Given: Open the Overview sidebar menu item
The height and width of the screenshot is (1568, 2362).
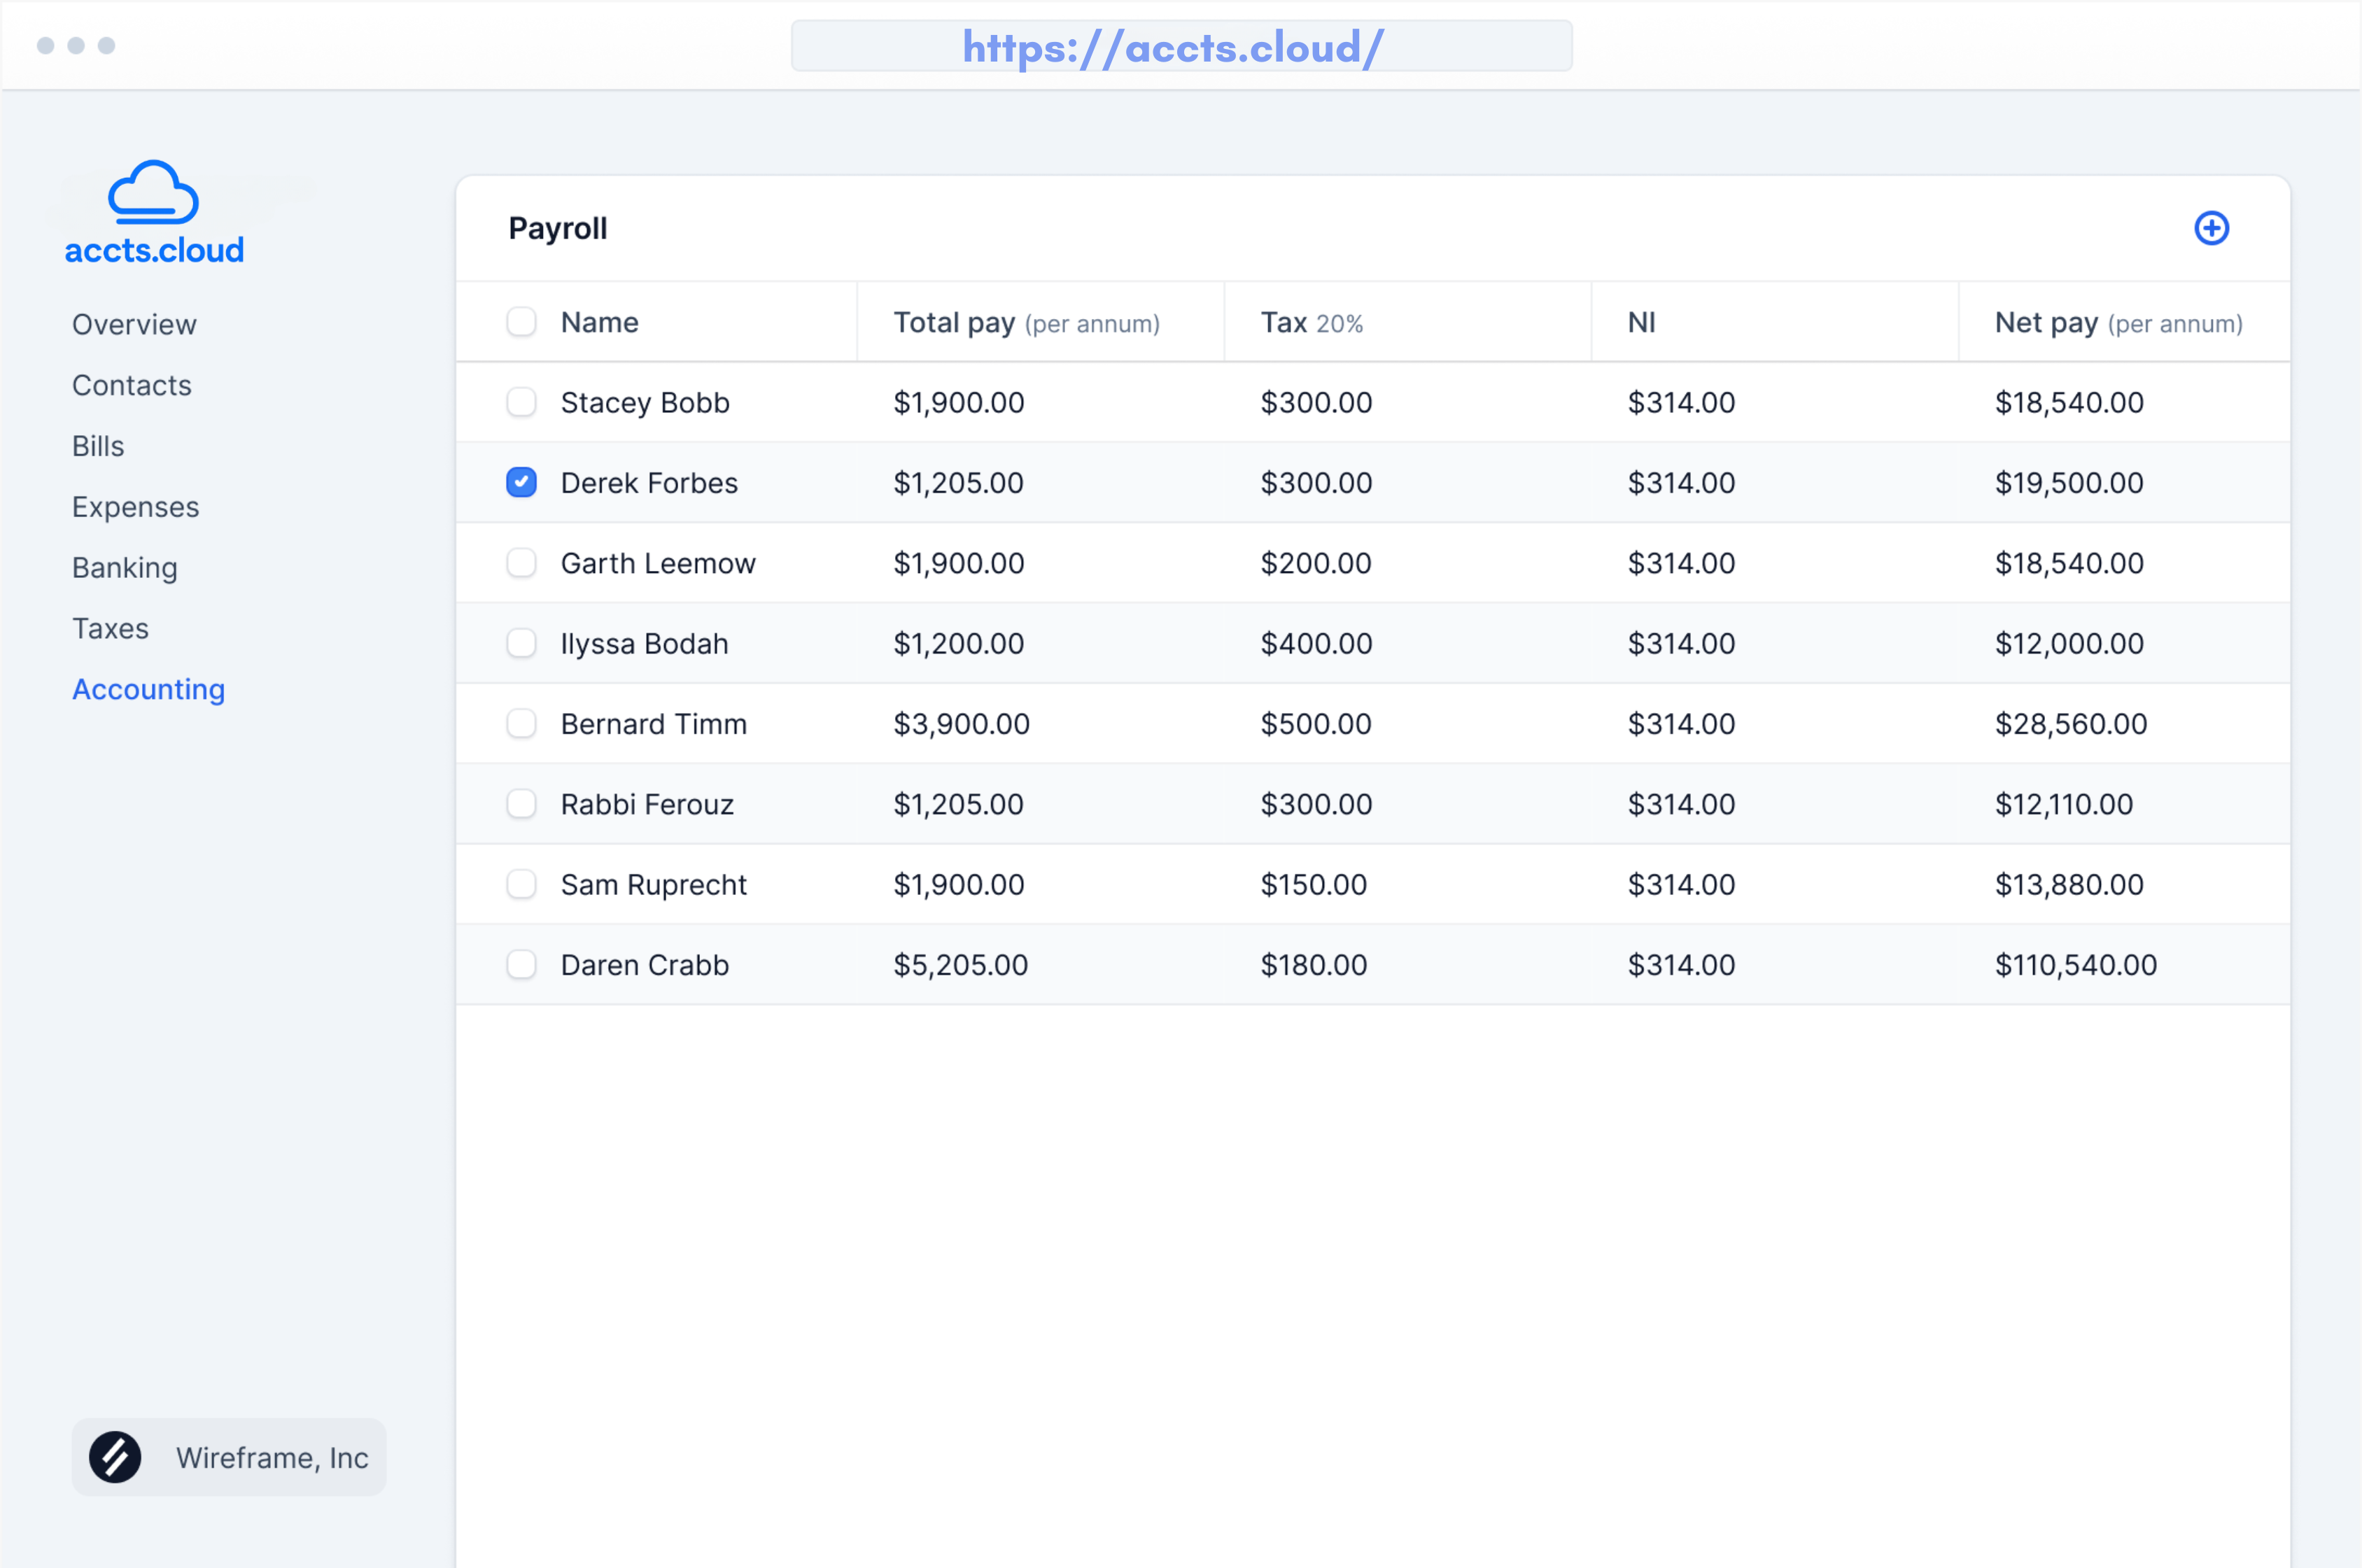Looking at the screenshot, I should coord(134,324).
